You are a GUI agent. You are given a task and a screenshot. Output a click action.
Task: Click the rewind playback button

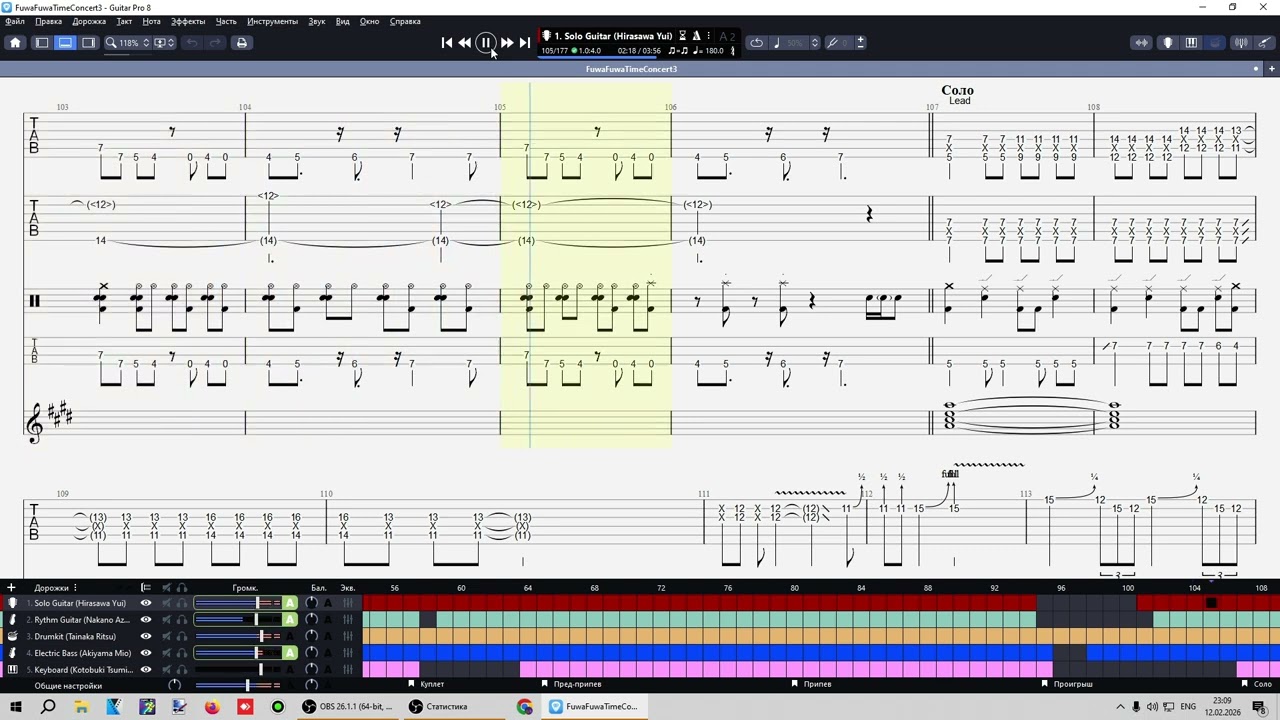click(465, 42)
